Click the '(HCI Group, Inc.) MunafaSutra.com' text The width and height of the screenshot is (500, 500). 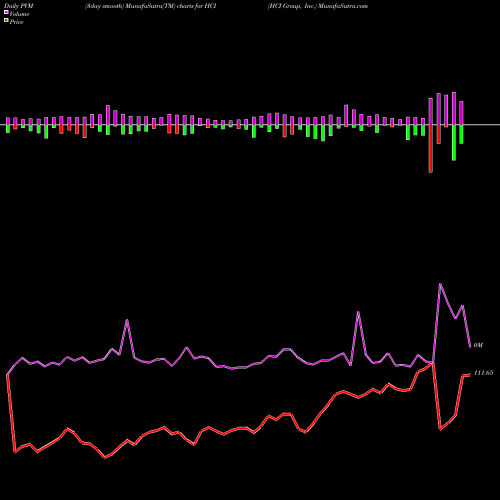[x=318, y=6]
